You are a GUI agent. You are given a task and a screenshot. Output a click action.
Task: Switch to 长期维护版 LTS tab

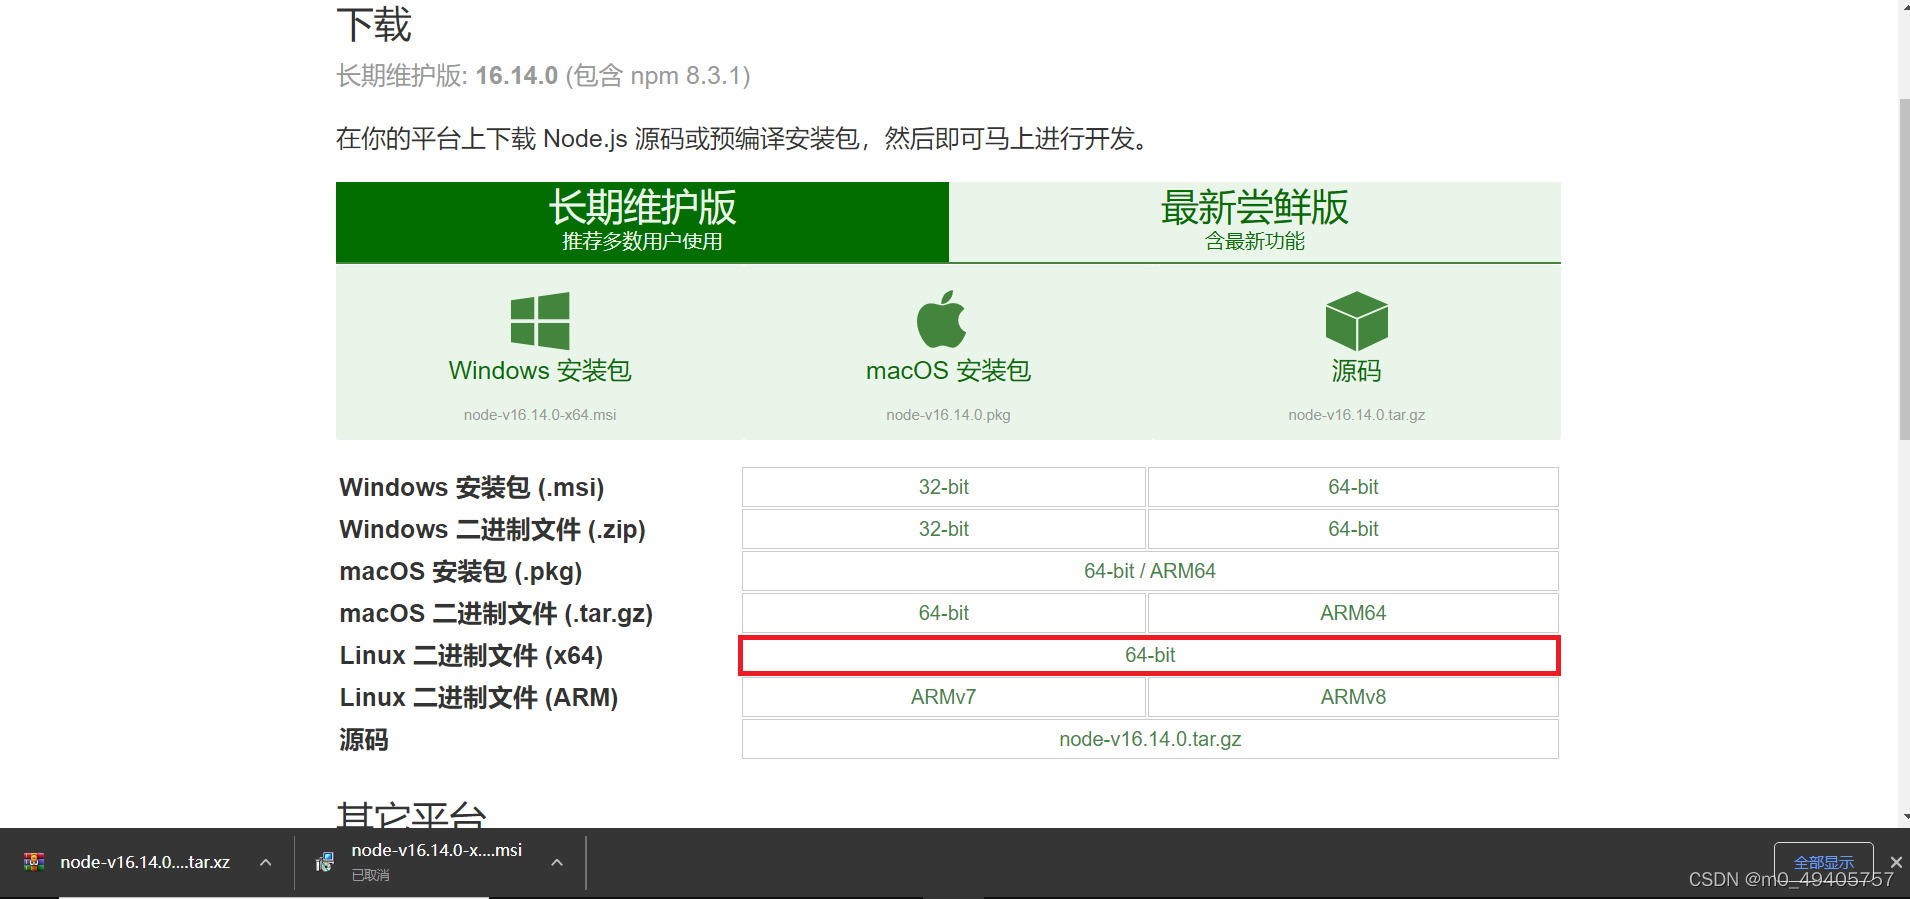[x=642, y=222]
